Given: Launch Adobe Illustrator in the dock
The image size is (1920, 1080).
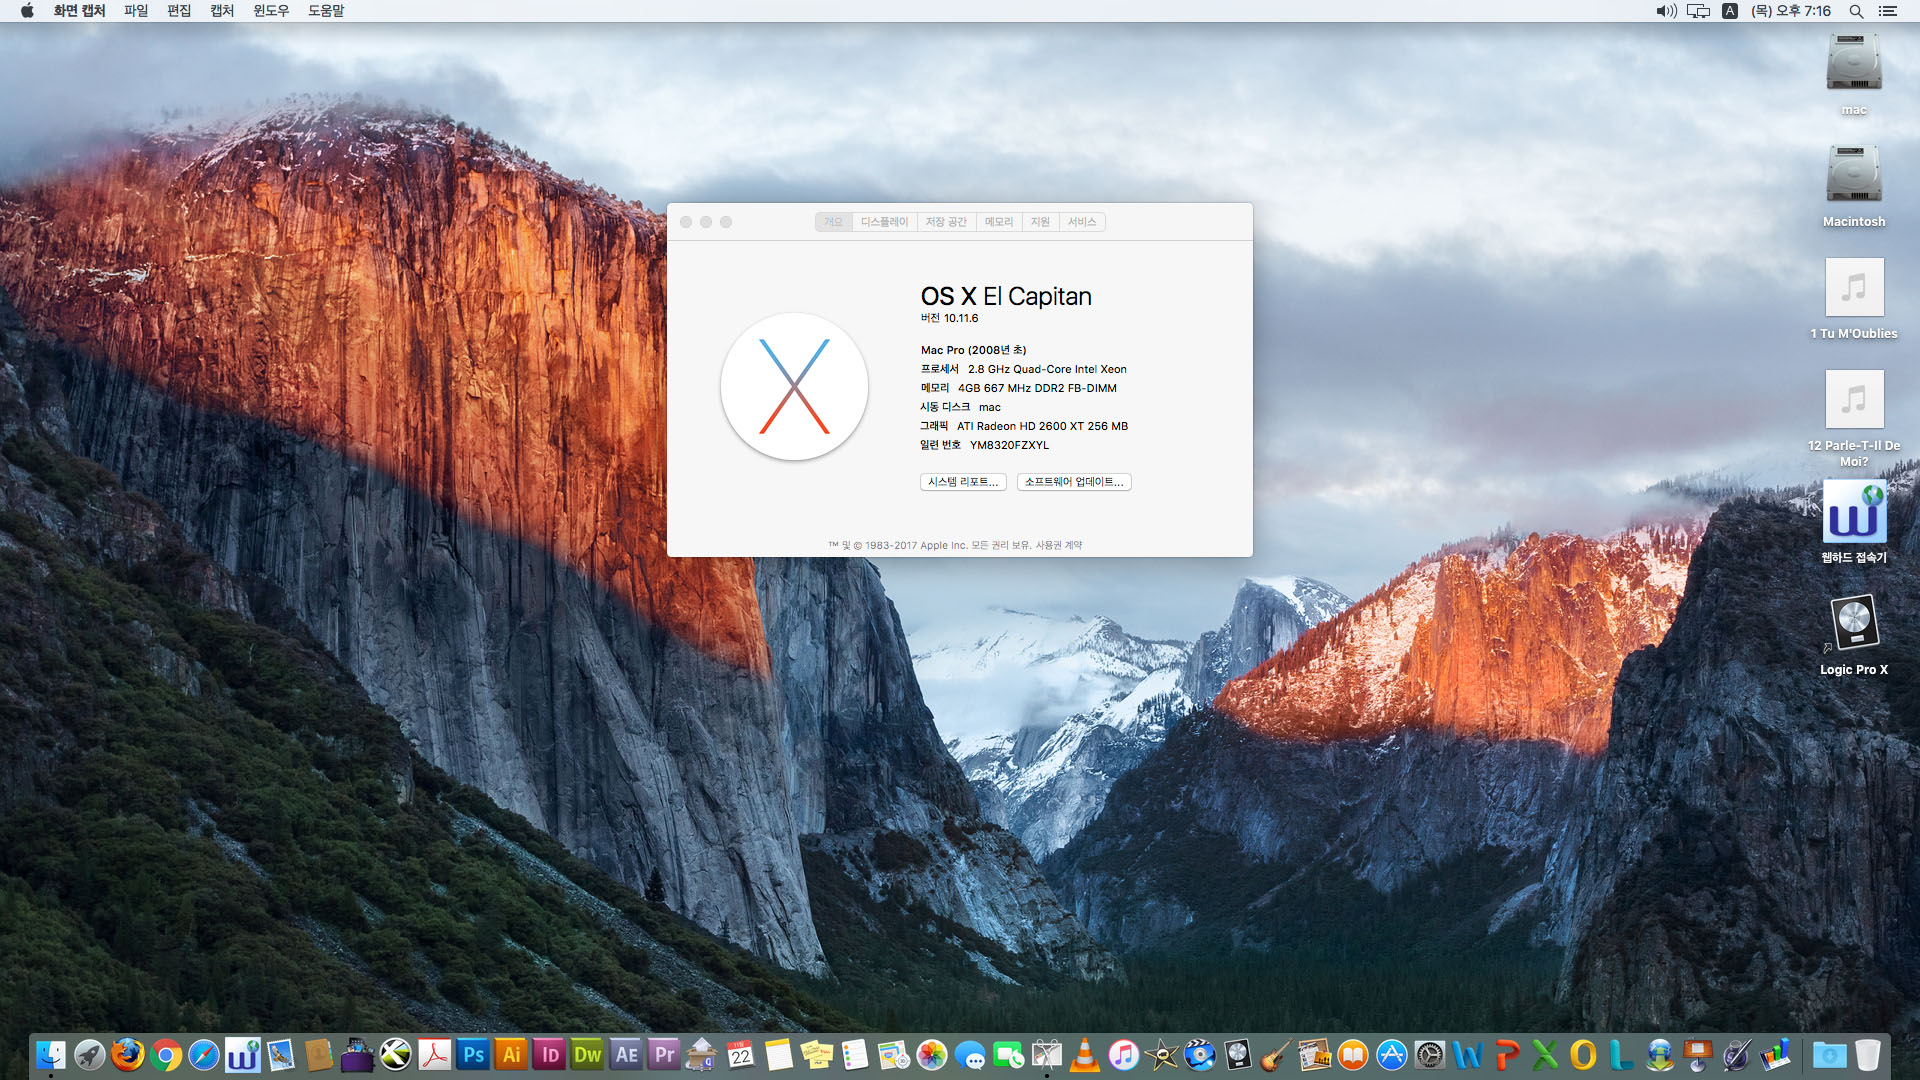Looking at the screenshot, I should [511, 1055].
